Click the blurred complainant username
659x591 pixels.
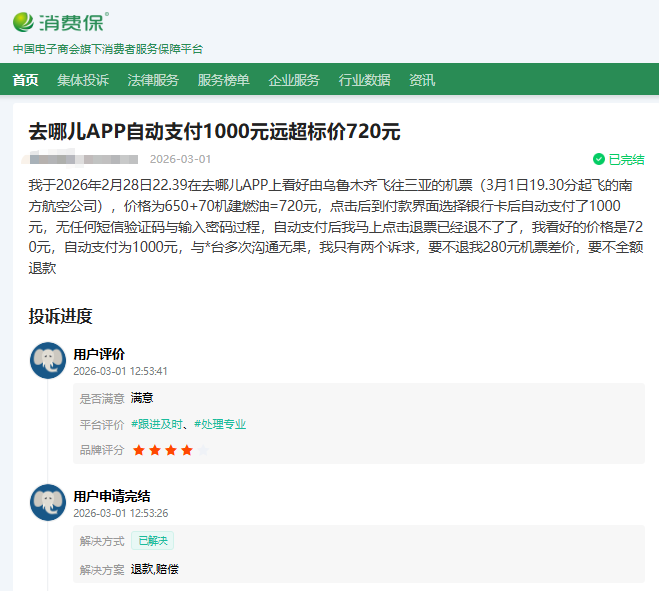click(x=83, y=159)
